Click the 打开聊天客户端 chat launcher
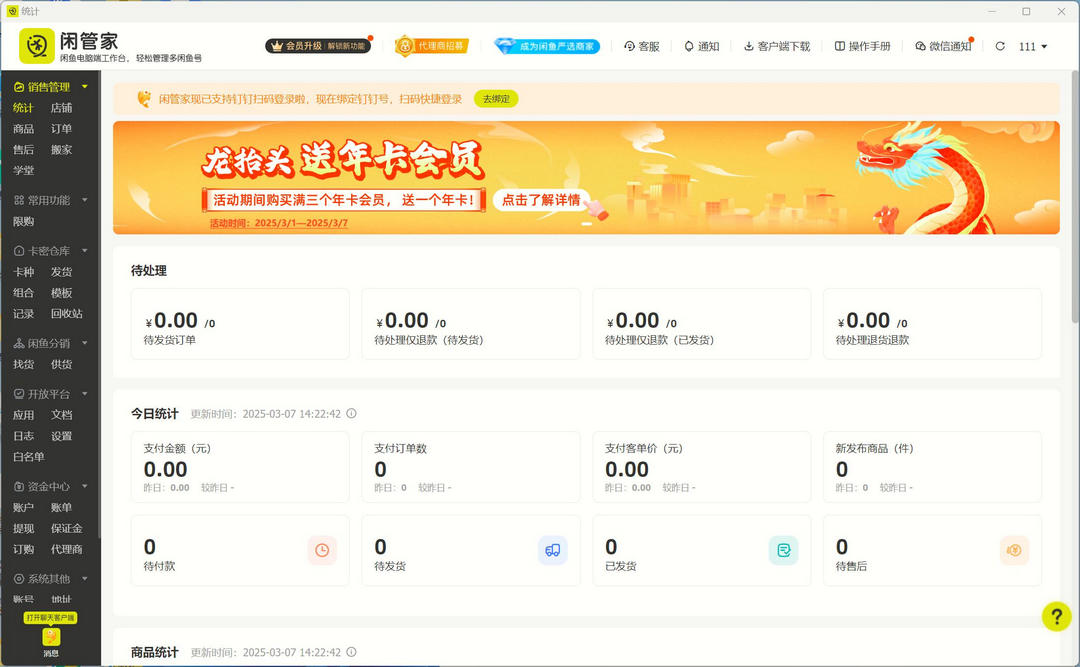Image resolution: width=1080 pixels, height=667 pixels. coord(50,616)
